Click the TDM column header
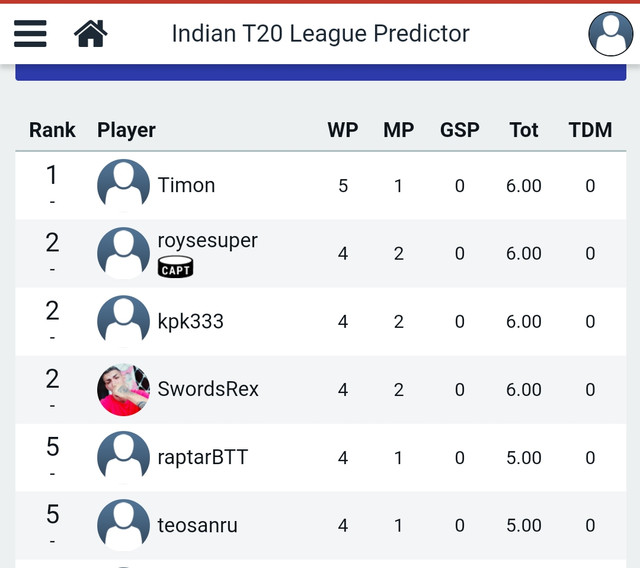 coord(590,130)
